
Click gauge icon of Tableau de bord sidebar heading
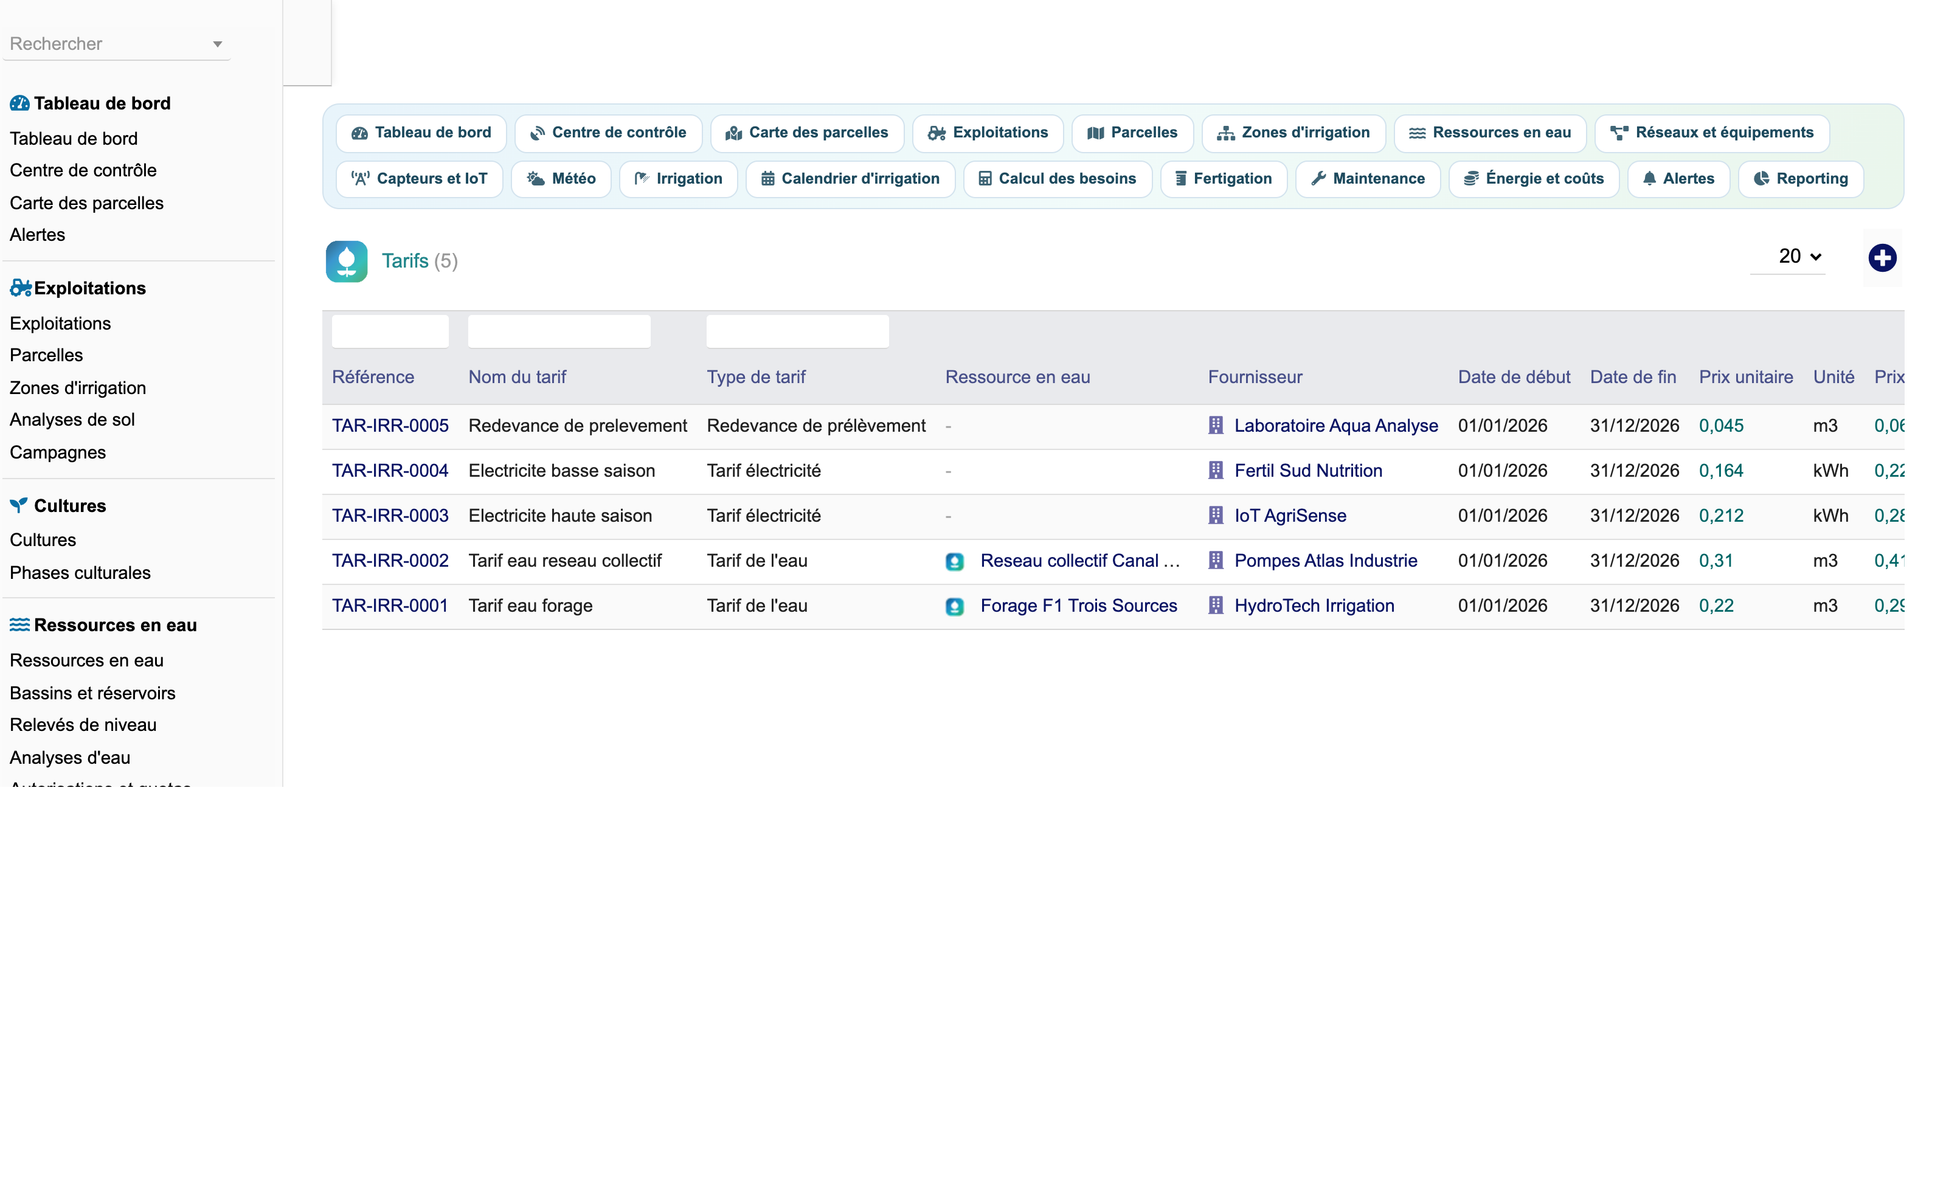point(19,103)
